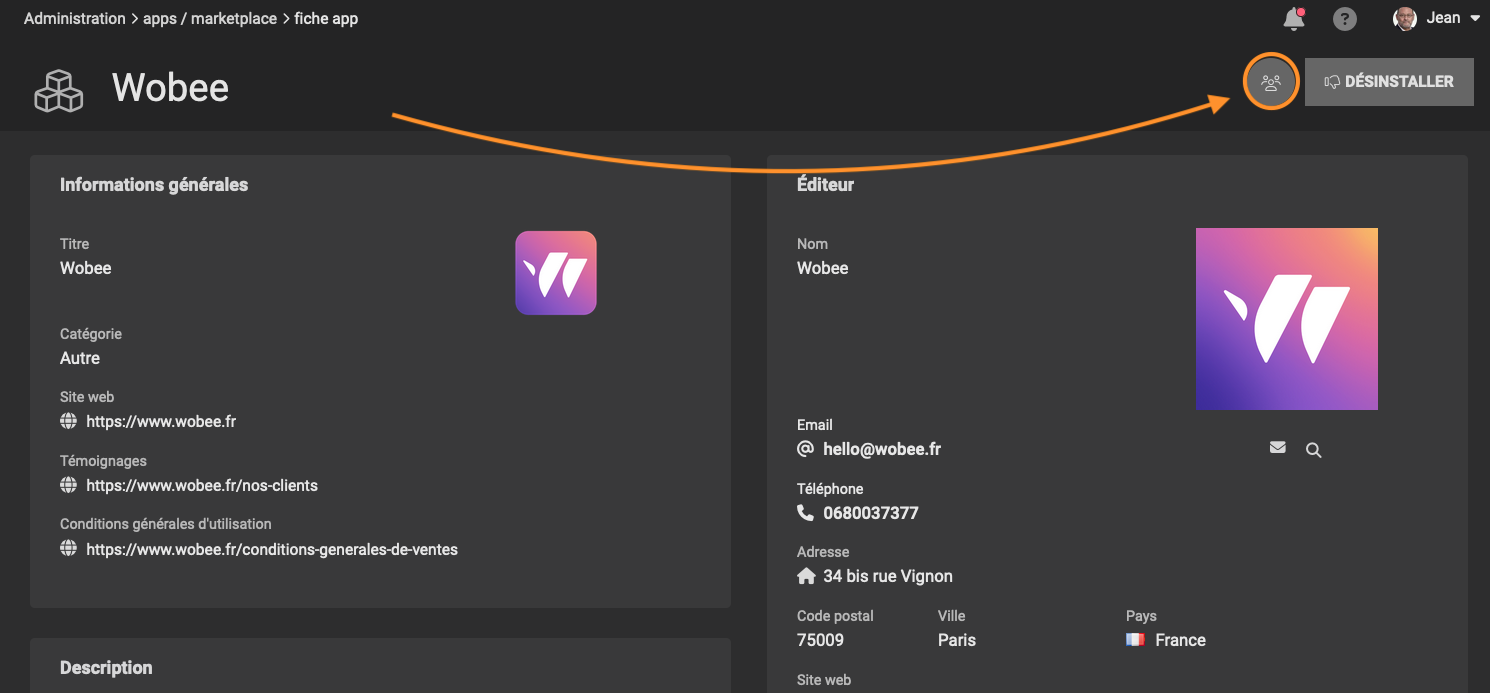Click the magnifier icon under editor logo
This screenshot has height=693, width=1490.
coord(1313,450)
